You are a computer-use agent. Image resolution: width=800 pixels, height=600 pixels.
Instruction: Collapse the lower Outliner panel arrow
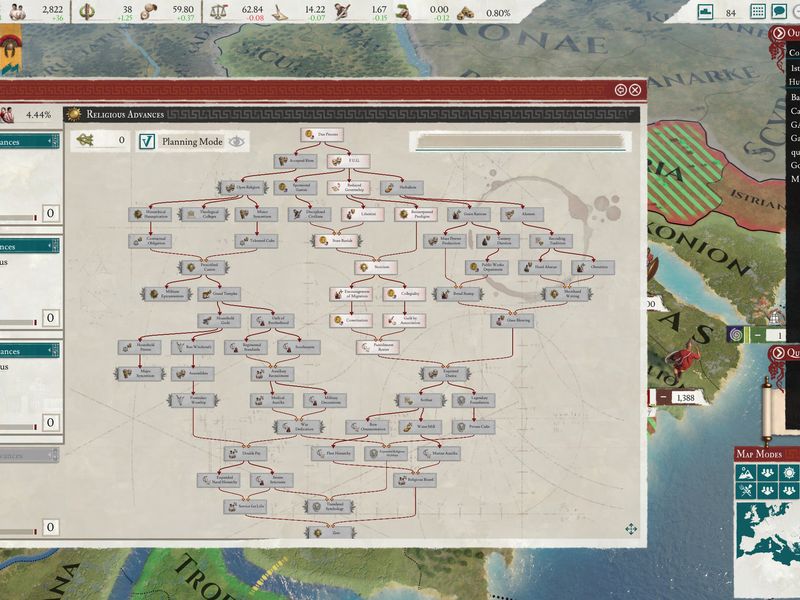click(x=779, y=353)
